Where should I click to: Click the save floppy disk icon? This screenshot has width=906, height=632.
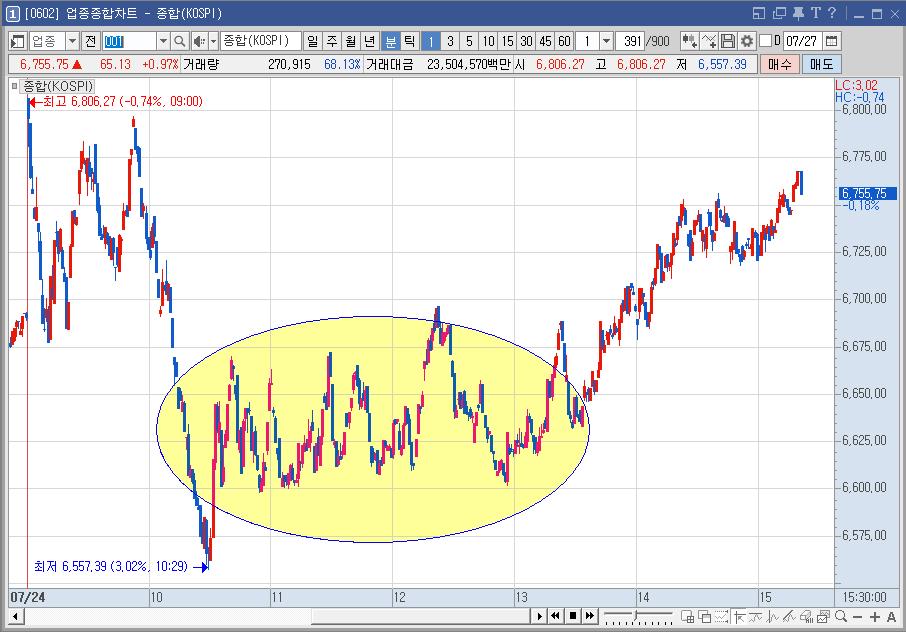click(x=728, y=41)
